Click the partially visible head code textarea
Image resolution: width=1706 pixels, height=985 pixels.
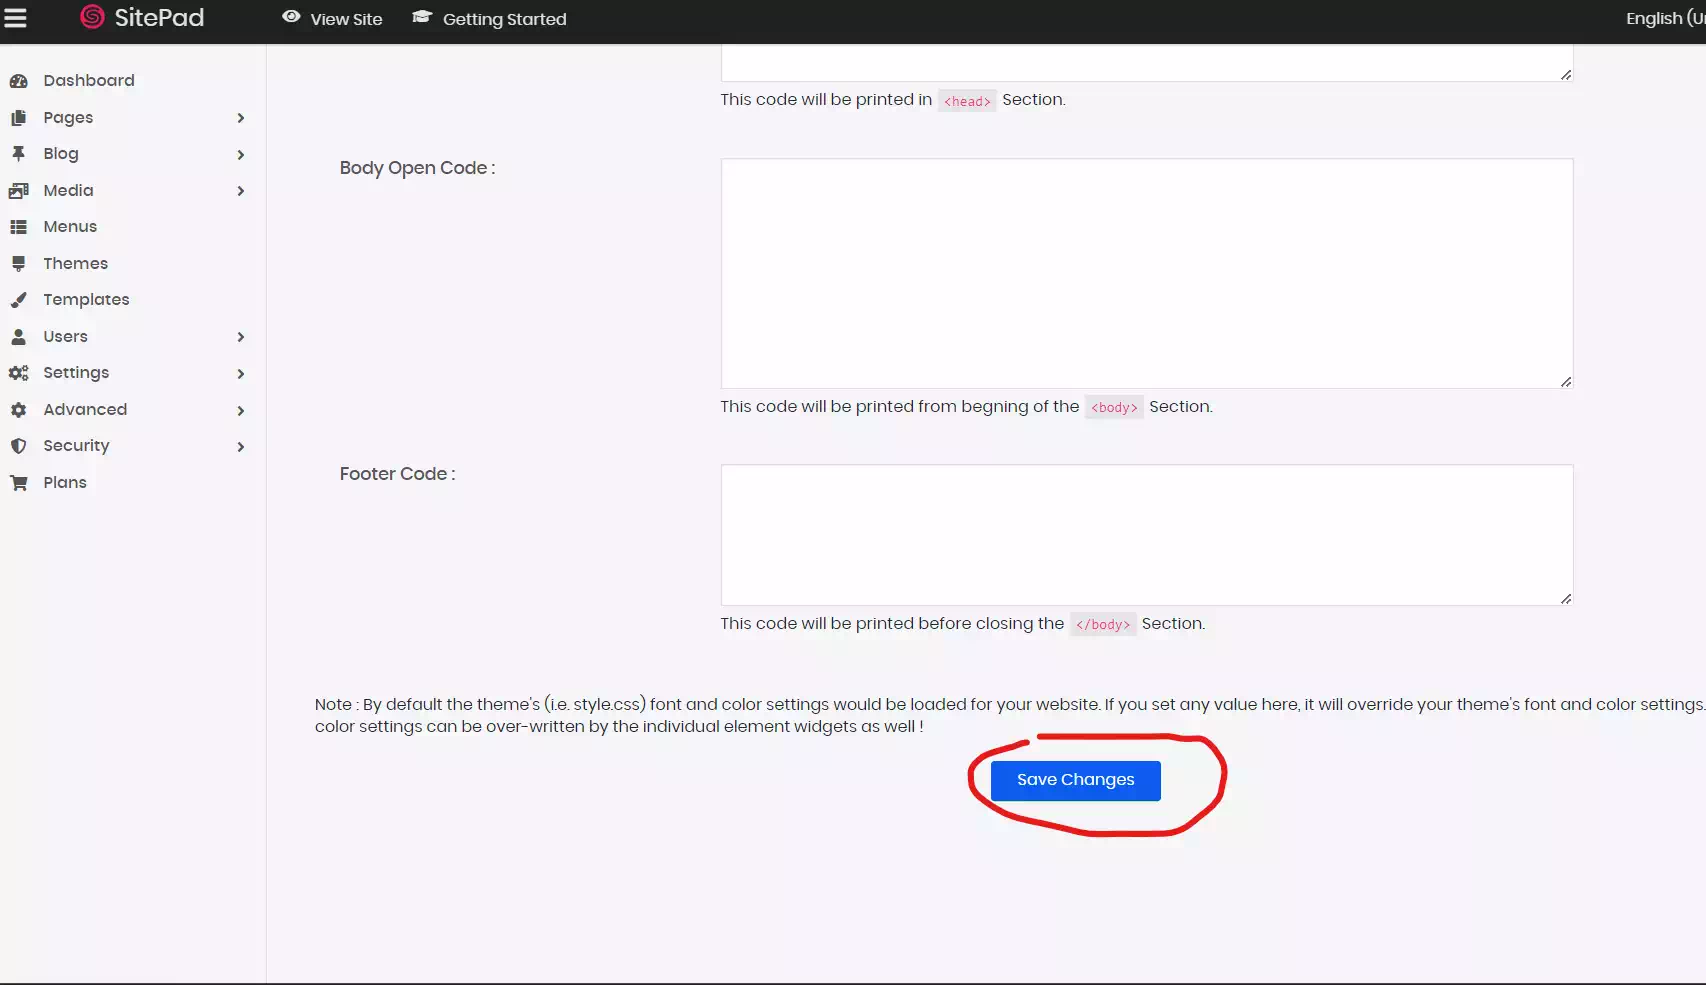pyautogui.click(x=1146, y=62)
